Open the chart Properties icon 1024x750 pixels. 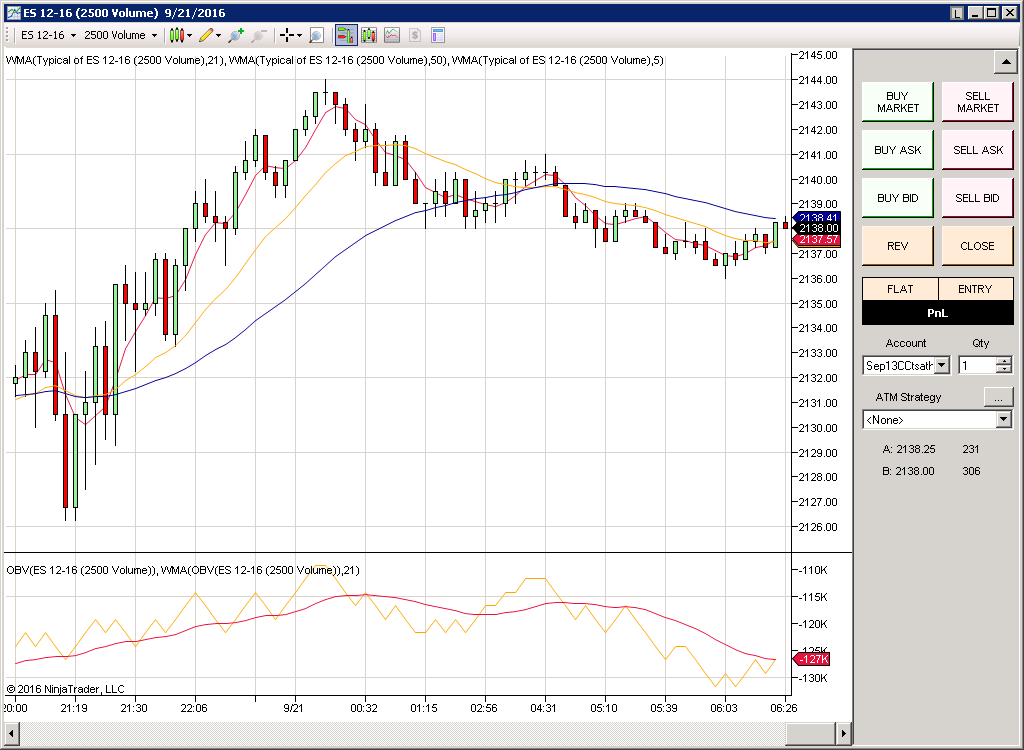pyautogui.click(x=438, y=35)
